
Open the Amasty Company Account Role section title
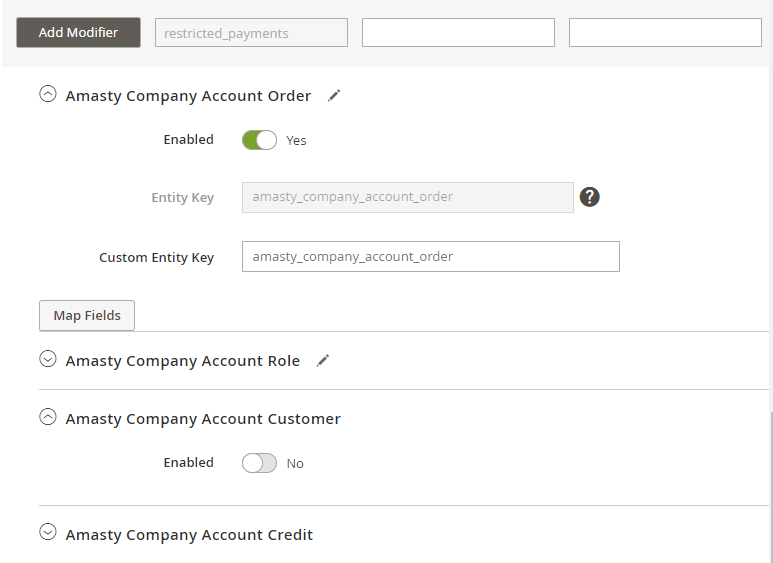pos(182,361)
